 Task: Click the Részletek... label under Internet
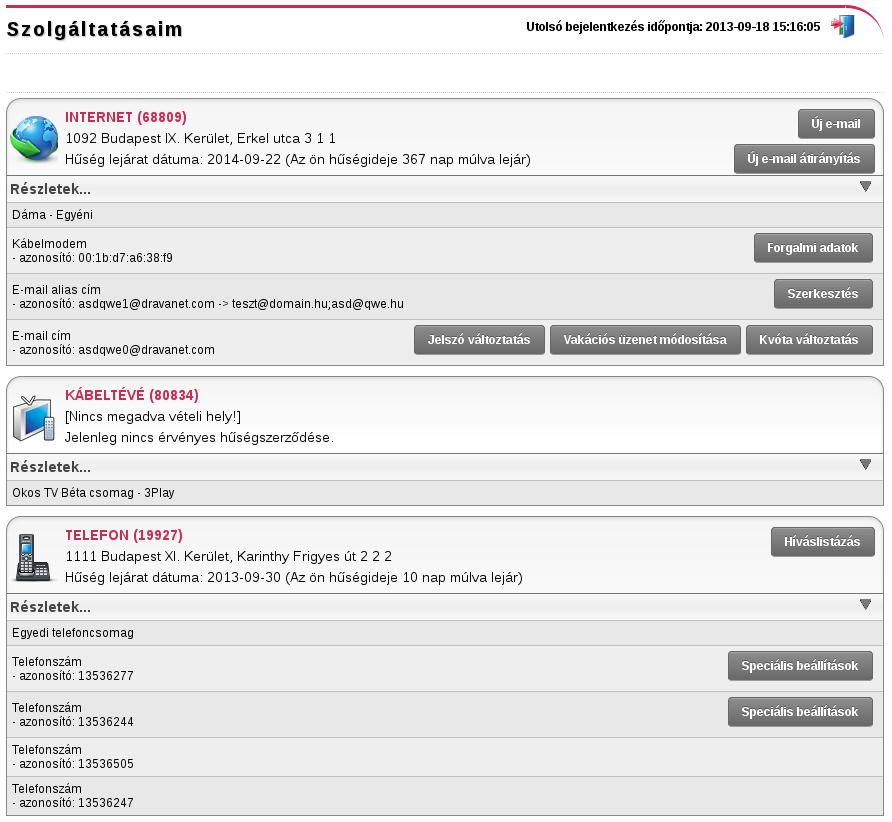click(x=50, y=189)
